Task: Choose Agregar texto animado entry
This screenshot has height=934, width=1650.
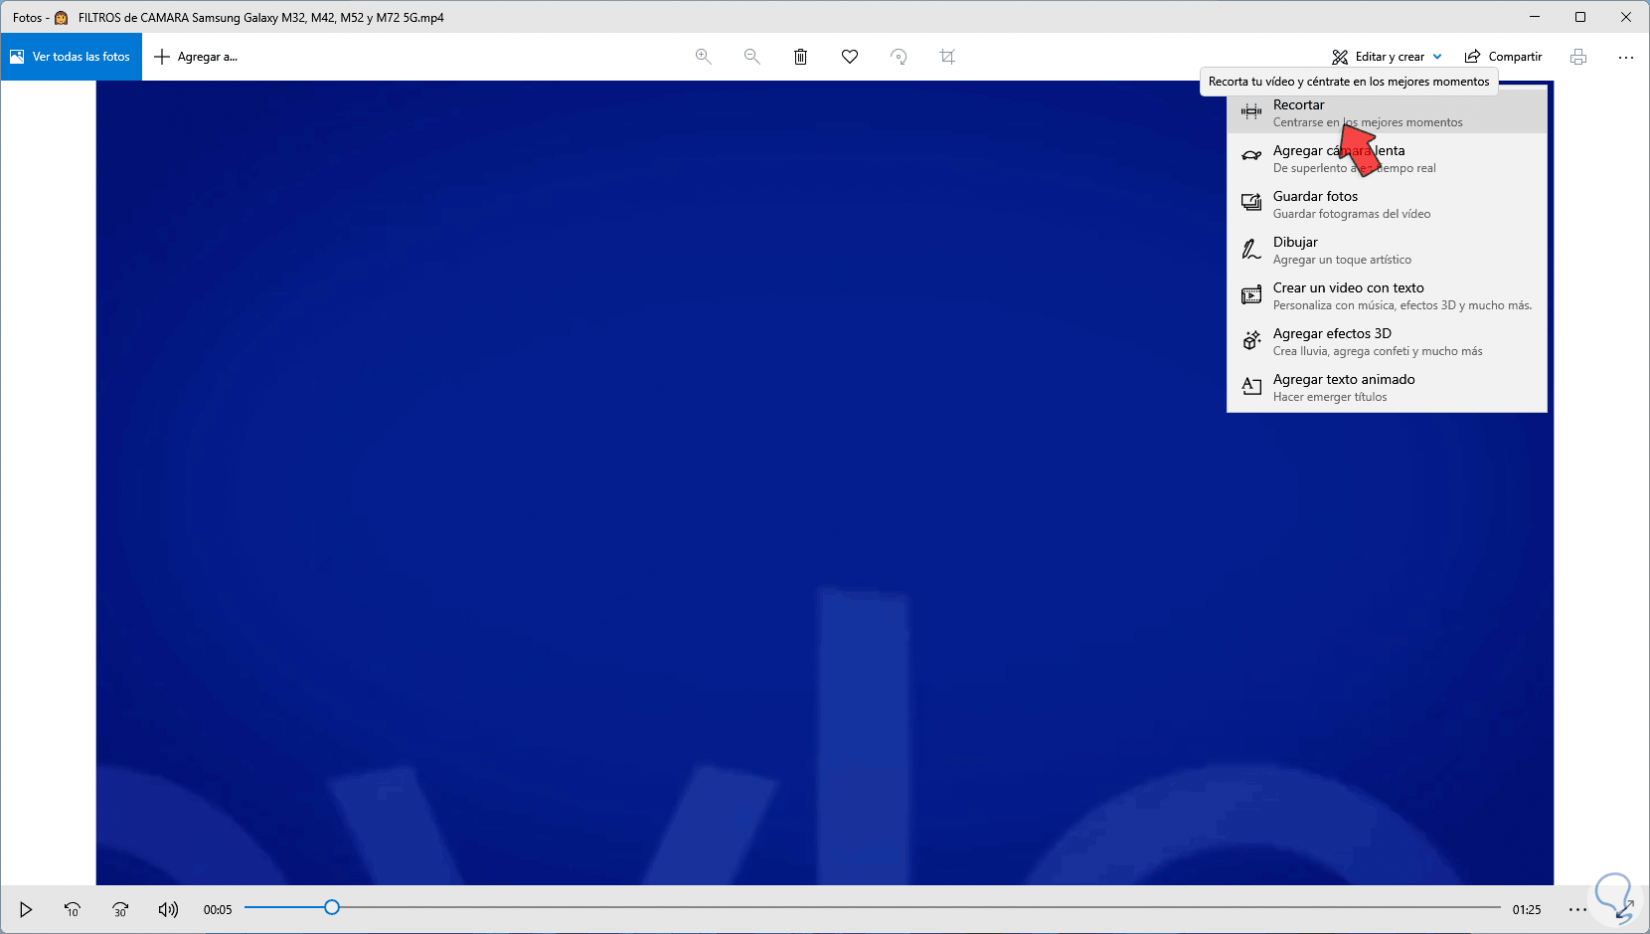Action: pyautogui.click(x=1387, y=387)
